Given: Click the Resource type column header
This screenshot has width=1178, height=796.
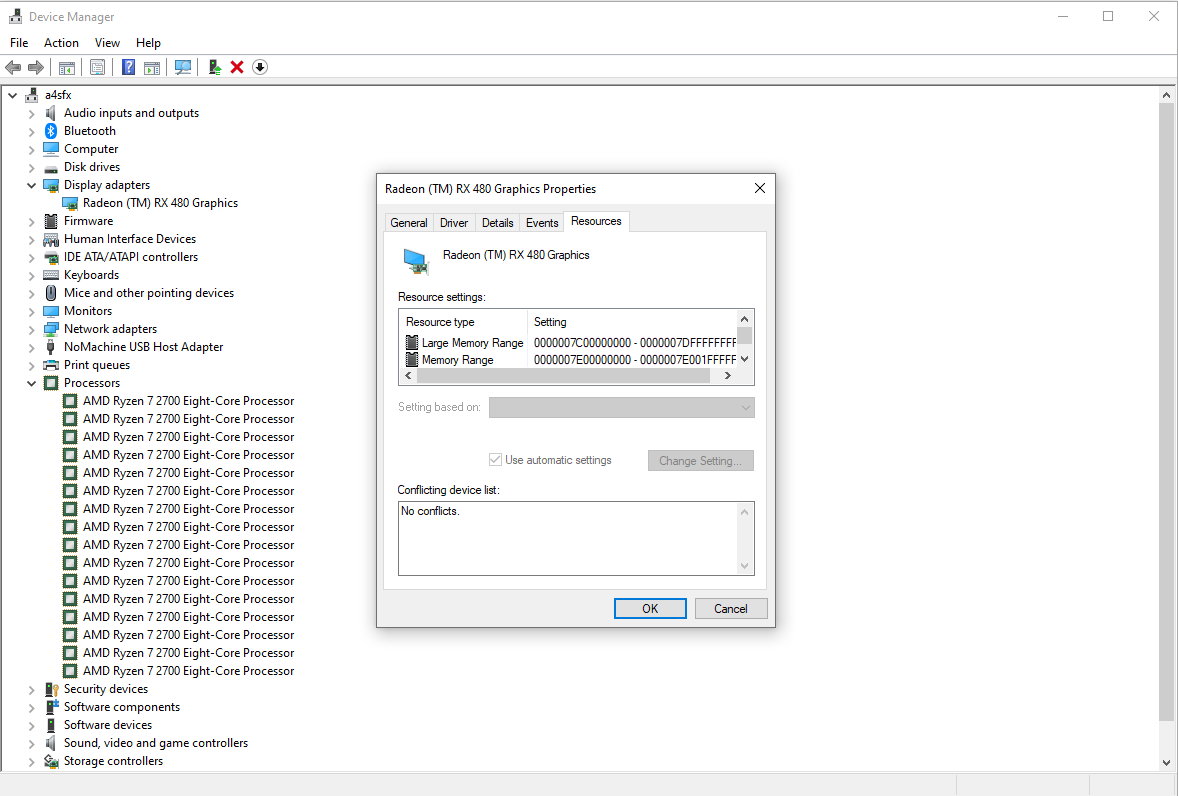Looking at the screenshot, I should tap(463, 321).
